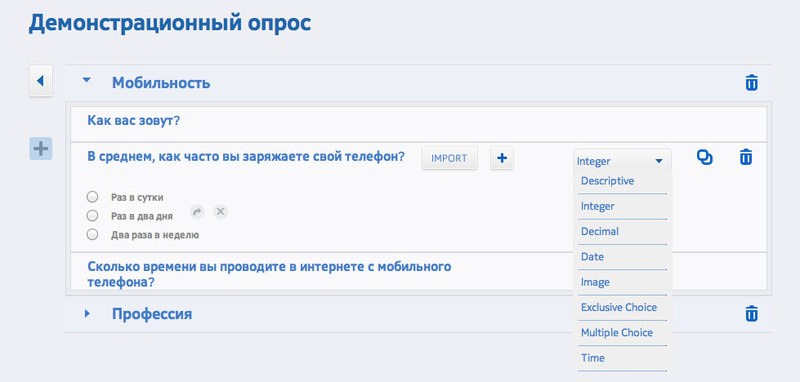Image resolution: width=800 pixels, height=382 pixels.
Task: Click the 'Демонстрационный опрос' survey title
Action: [x=170, y=23]
